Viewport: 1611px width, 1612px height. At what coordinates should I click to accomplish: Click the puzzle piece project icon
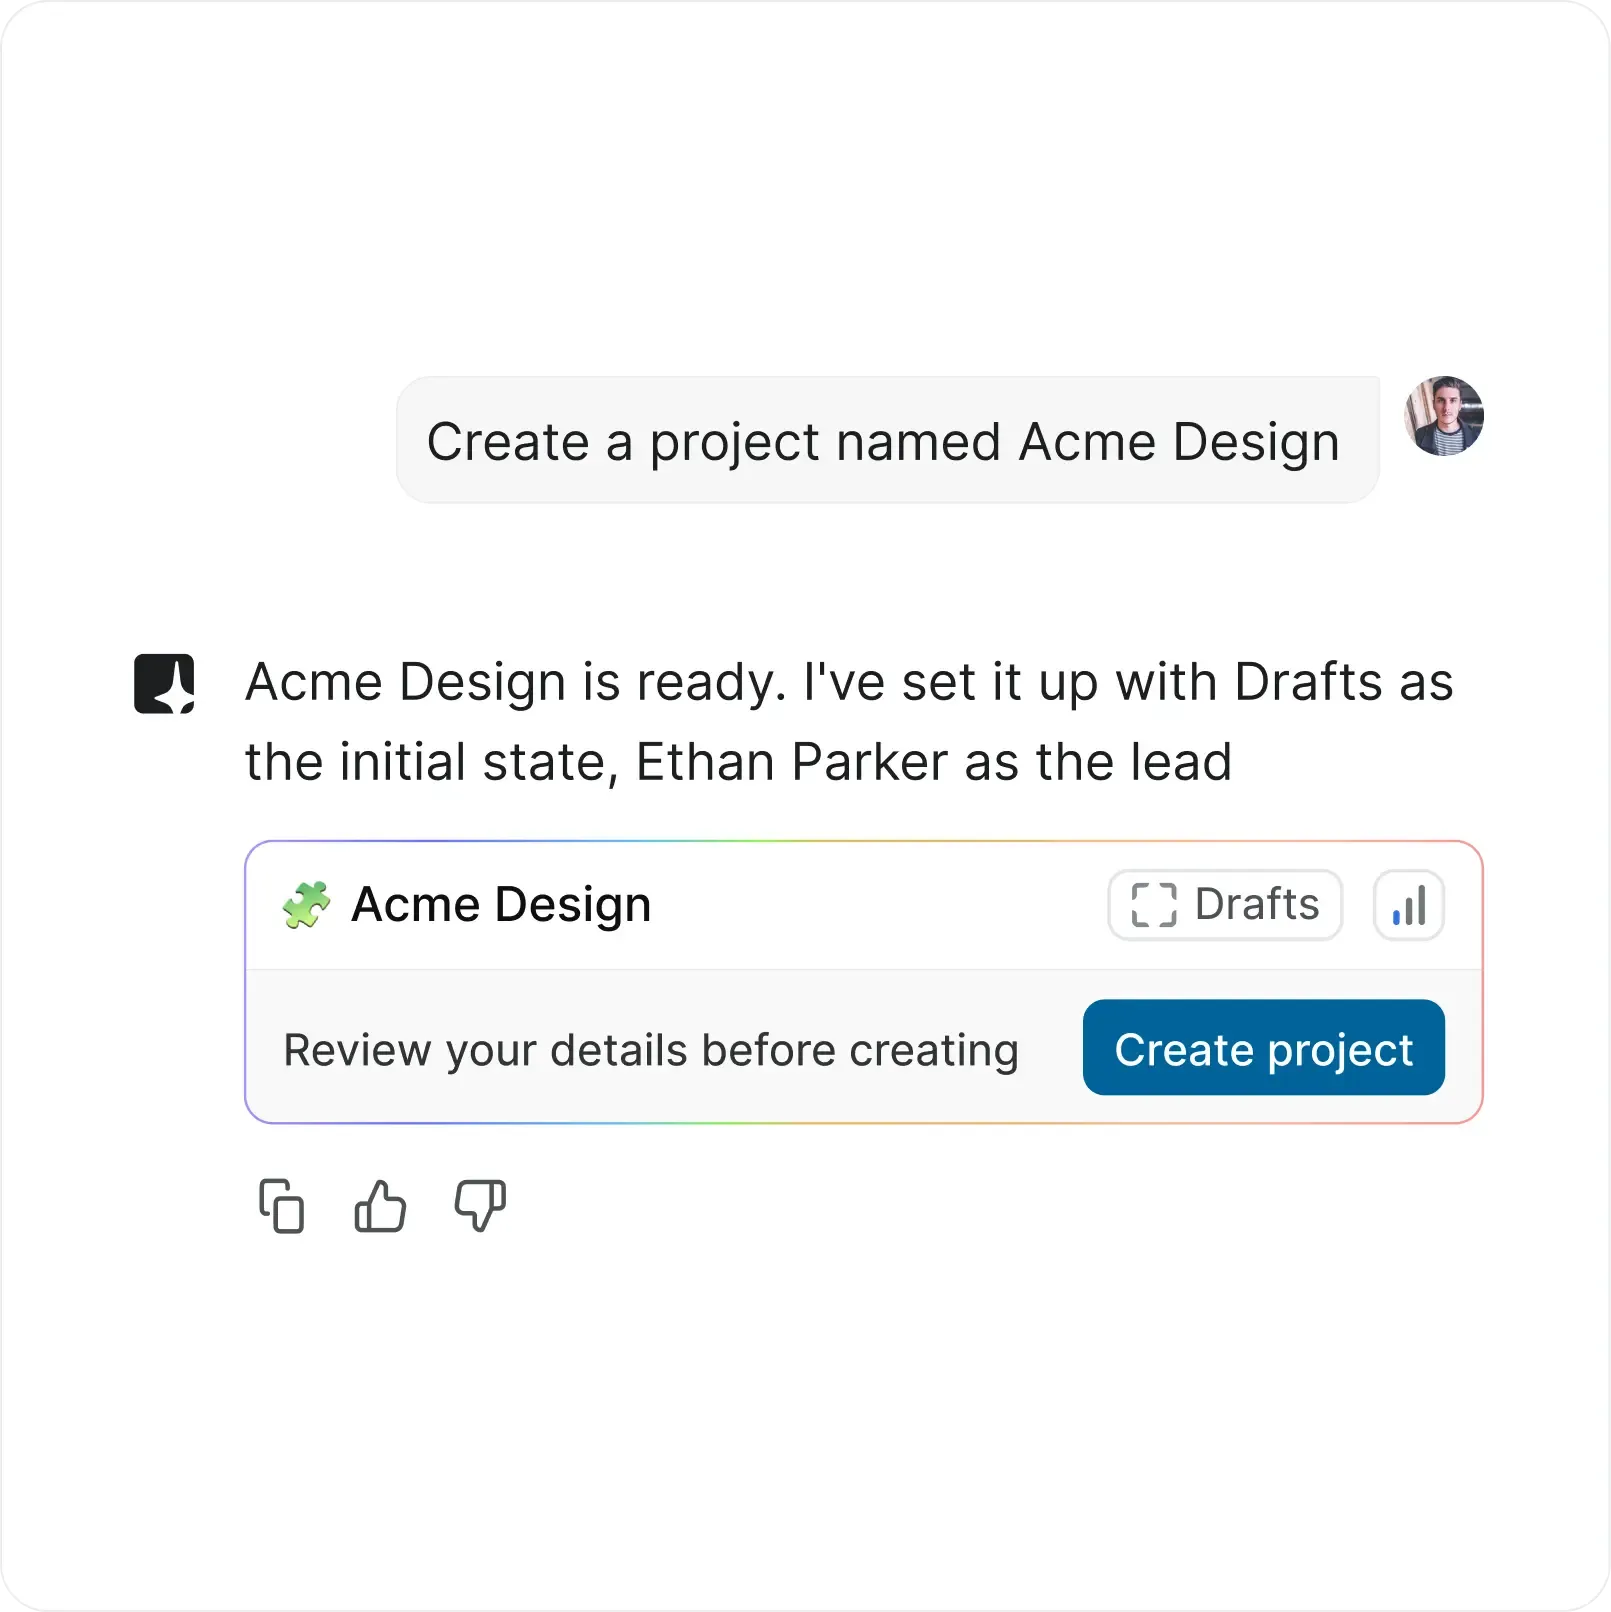click(x=305, y=905)
